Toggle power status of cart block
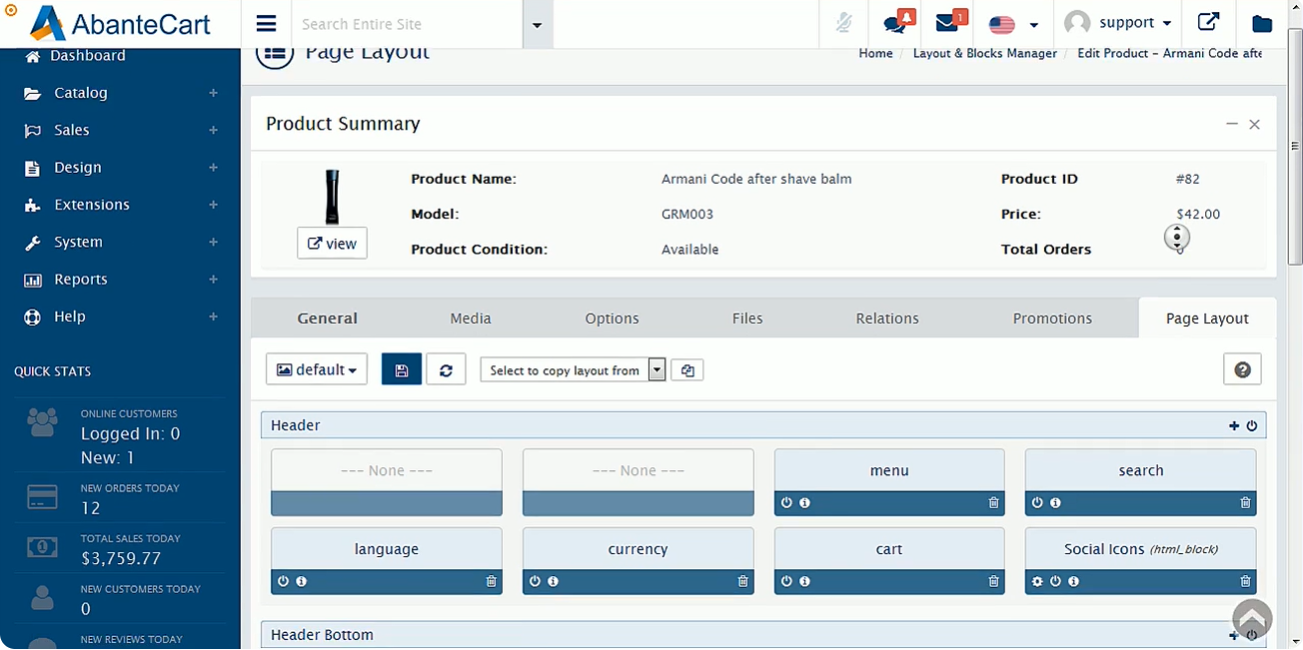The image size is (1303, 650). point(786,582)
